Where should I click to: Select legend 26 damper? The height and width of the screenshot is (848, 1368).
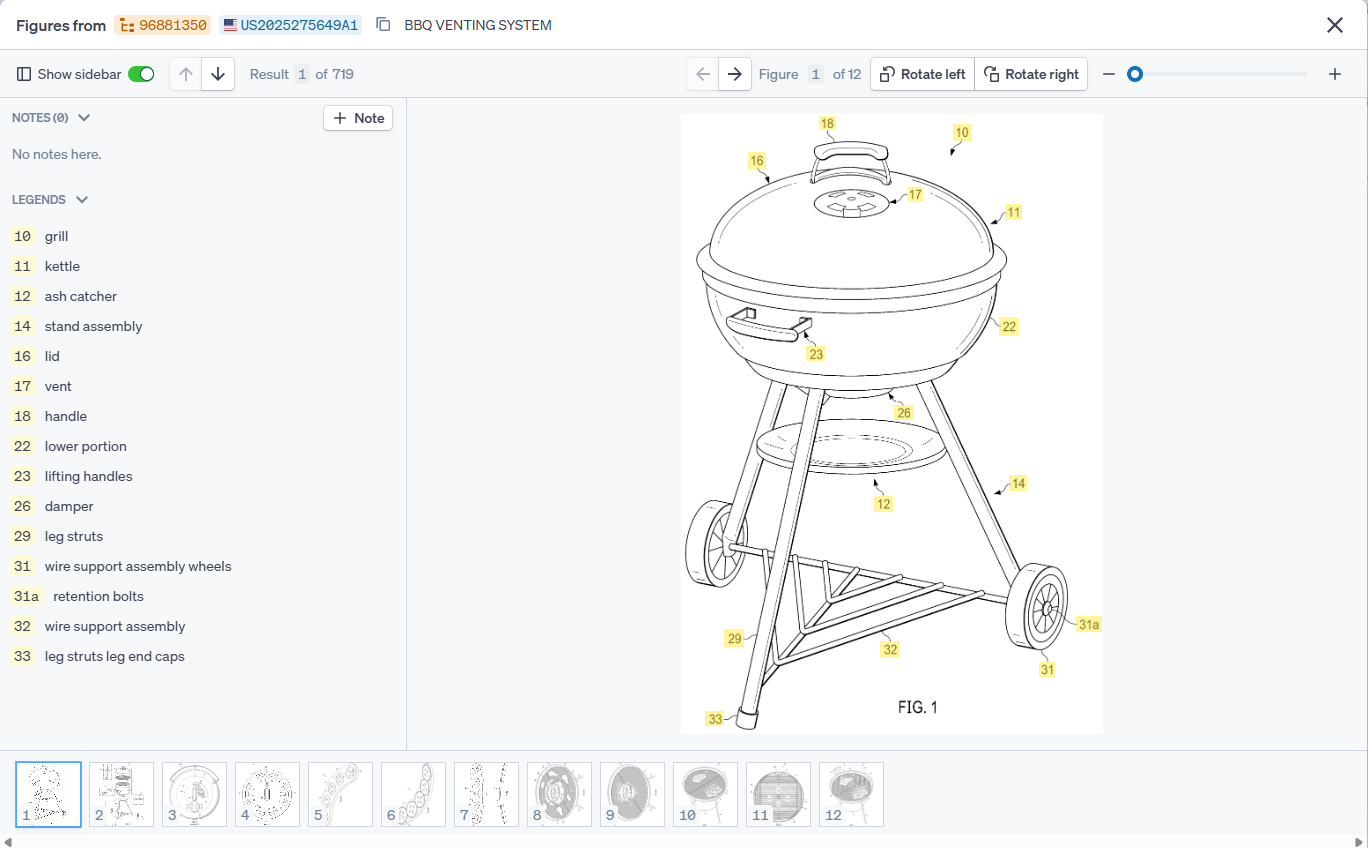52,506
